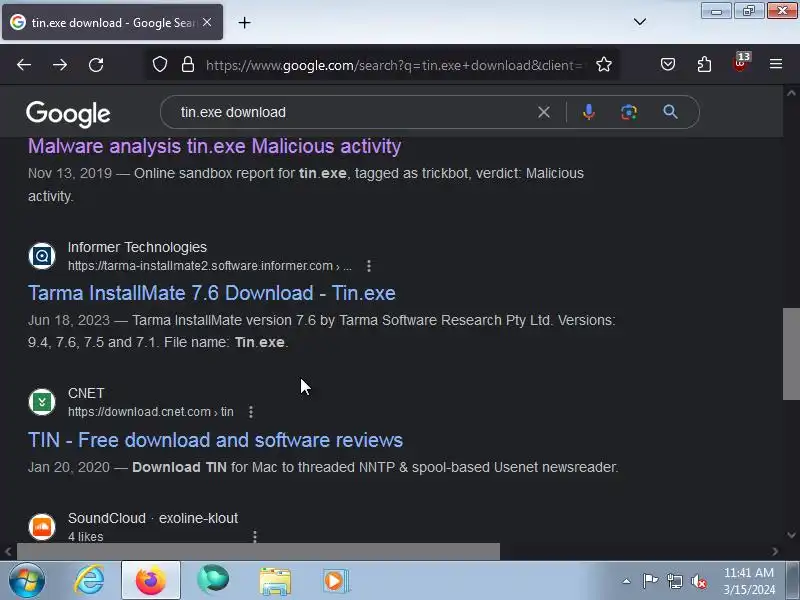Screen dimensions: 800x600
Task: Submit search with magnifying glass
Action: [670, 112]
